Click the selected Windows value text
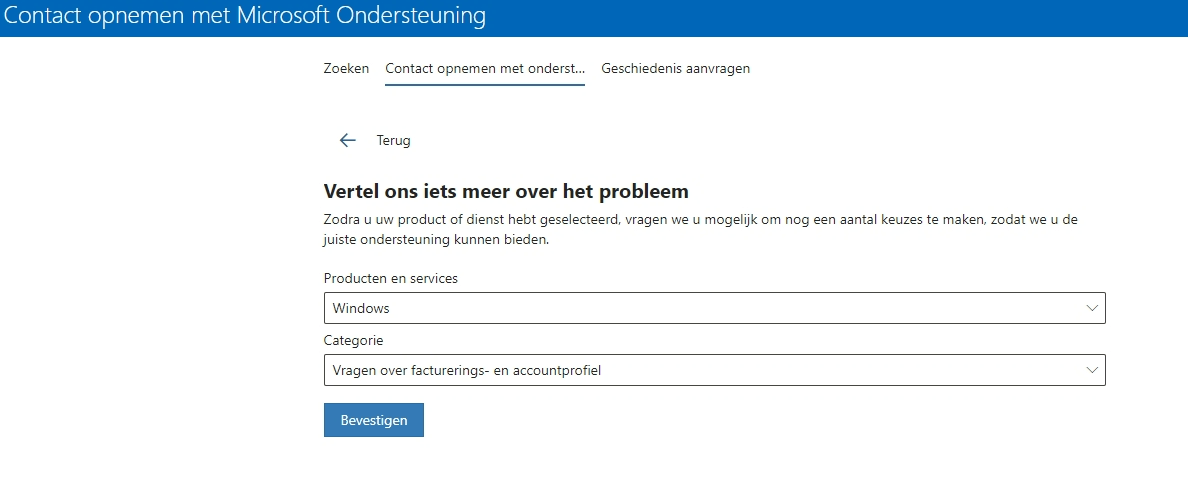The height and width of the screenshot is (485, 1188). pos(361,308)
